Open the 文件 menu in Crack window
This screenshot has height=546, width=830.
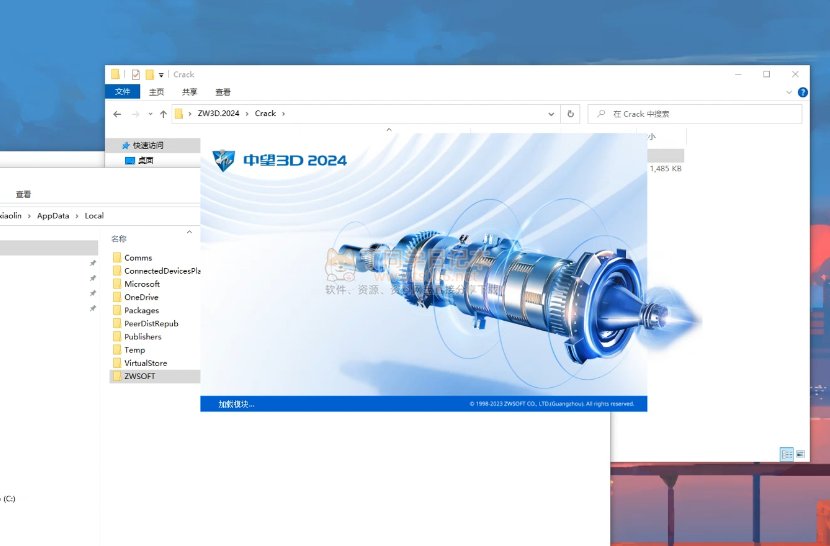122,92
